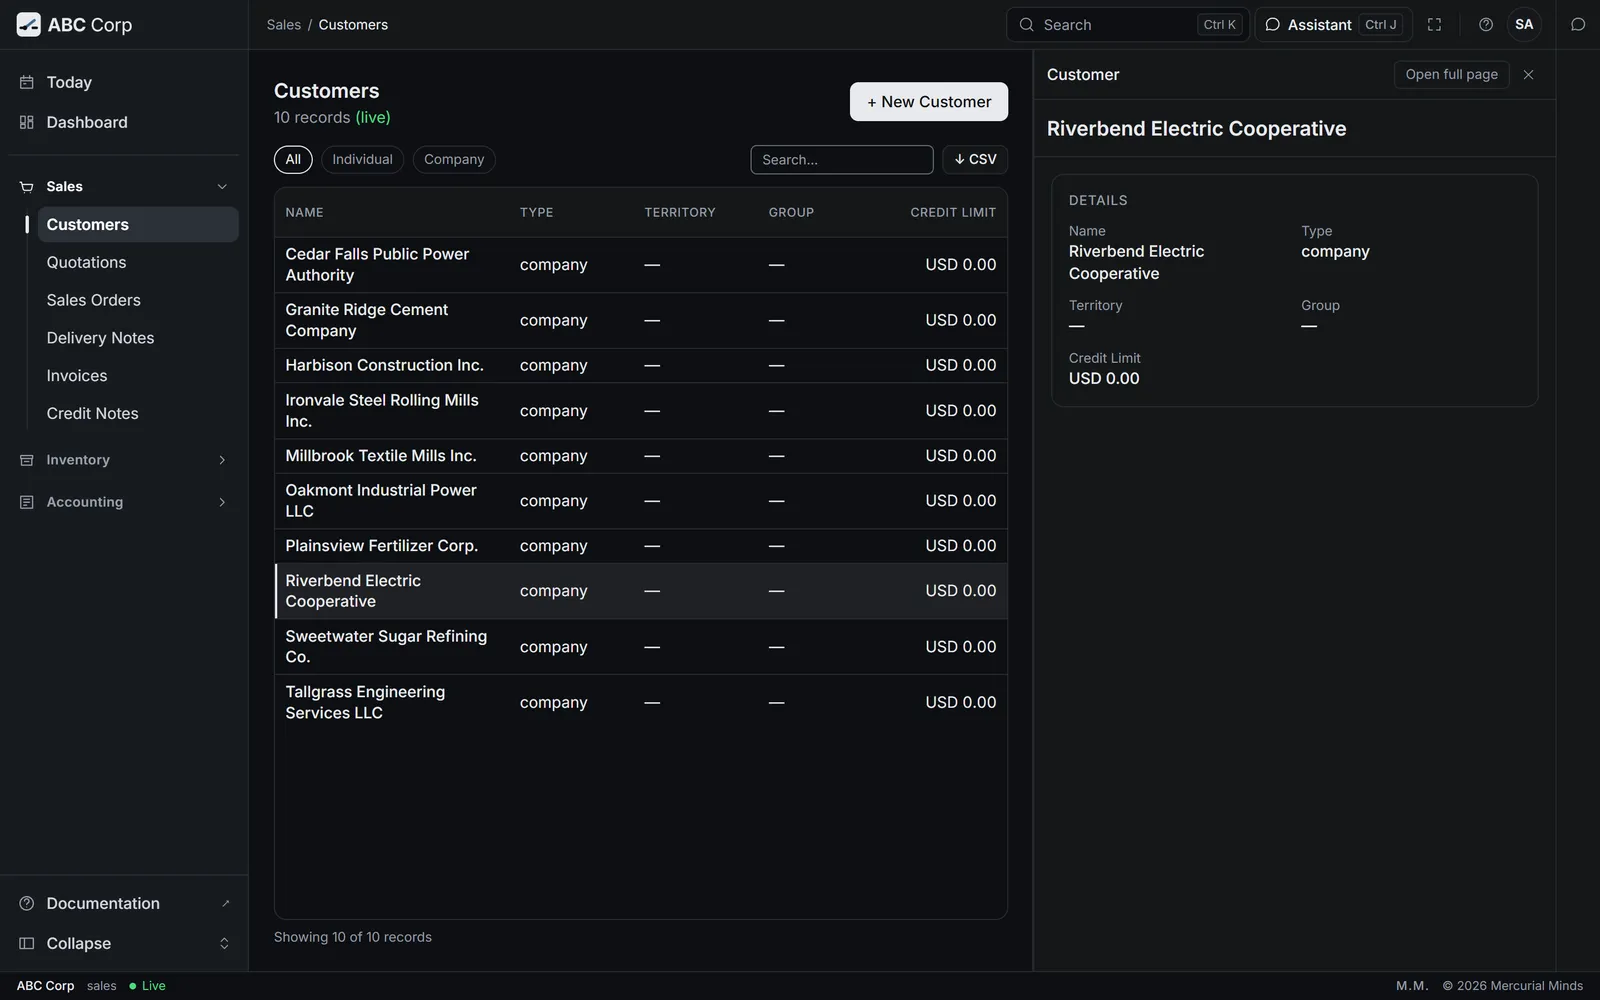Go to Delivery Notes page
The image size is (1600, 1000).
tap(138, 338)
